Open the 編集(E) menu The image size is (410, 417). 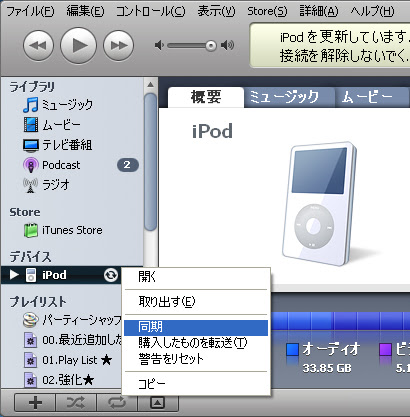pyautogui.click(x=85, y=12)
